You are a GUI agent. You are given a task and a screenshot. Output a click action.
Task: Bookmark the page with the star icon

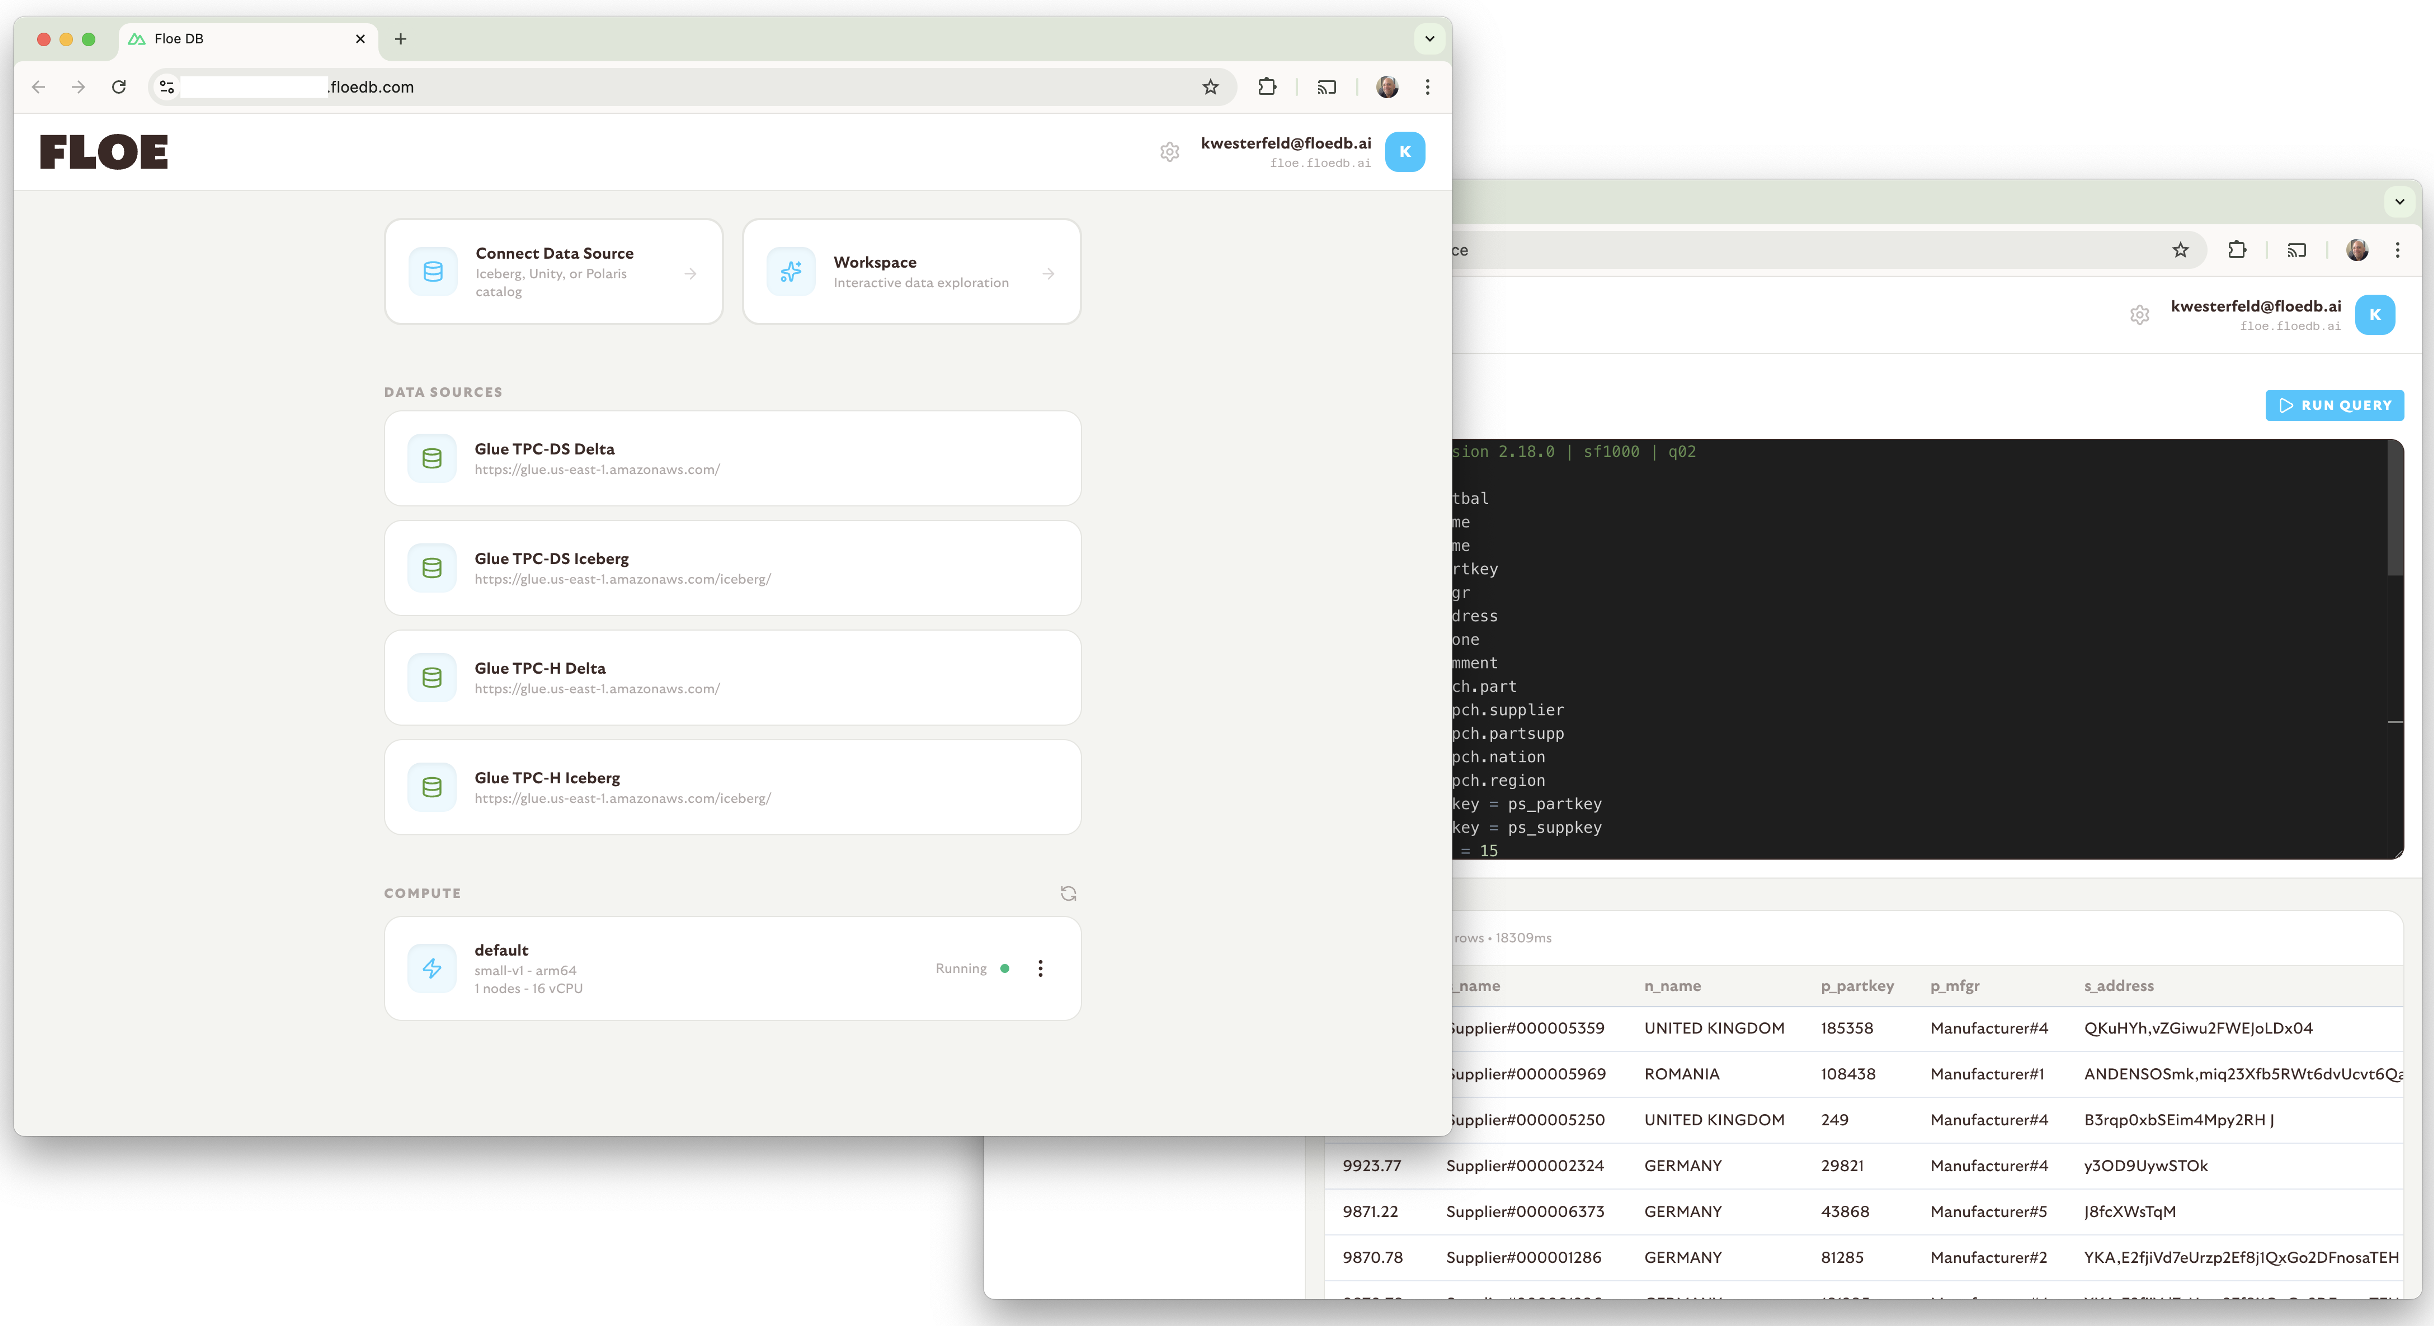(x=1211, y=87)
